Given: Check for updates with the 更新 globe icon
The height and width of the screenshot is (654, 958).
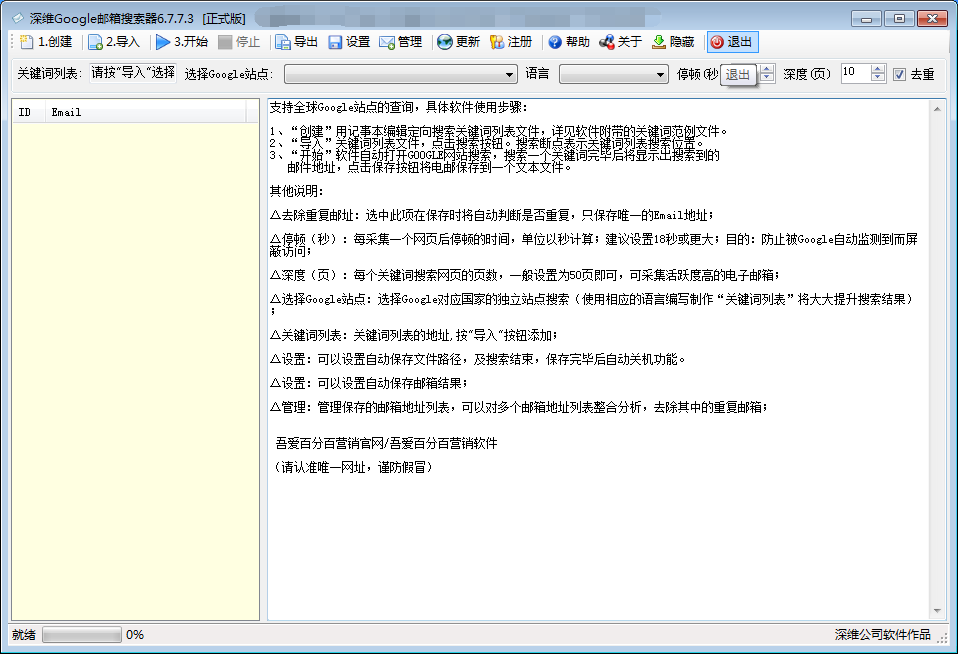Looking at the screenshot, I should point(445,42).
